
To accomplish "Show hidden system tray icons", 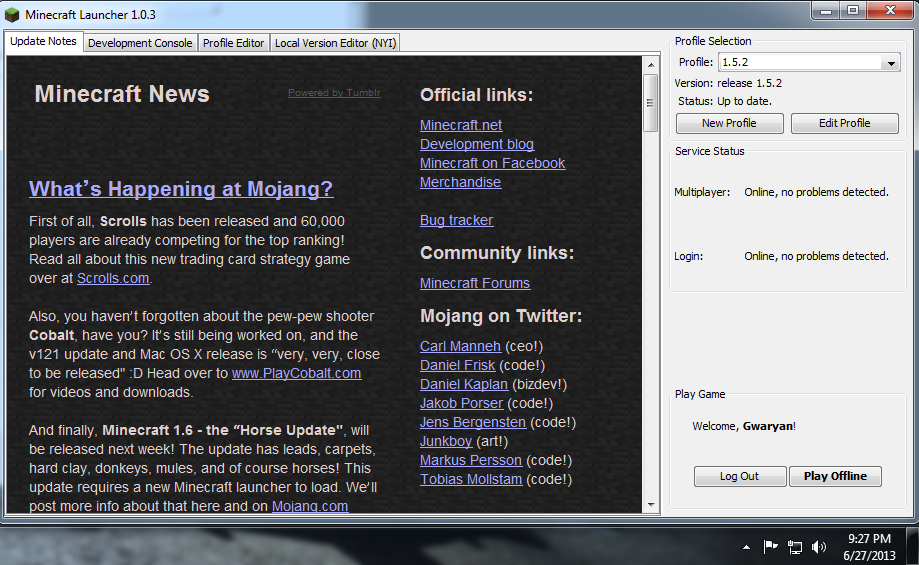I will (x=746, y=547).
